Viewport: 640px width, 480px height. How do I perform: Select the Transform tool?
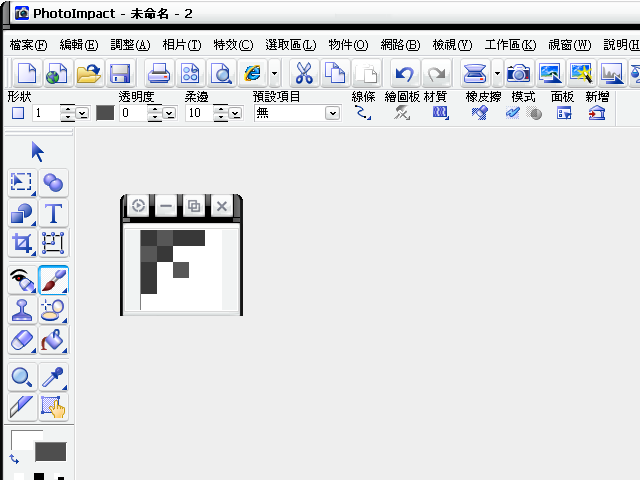(x=53, y=243)
